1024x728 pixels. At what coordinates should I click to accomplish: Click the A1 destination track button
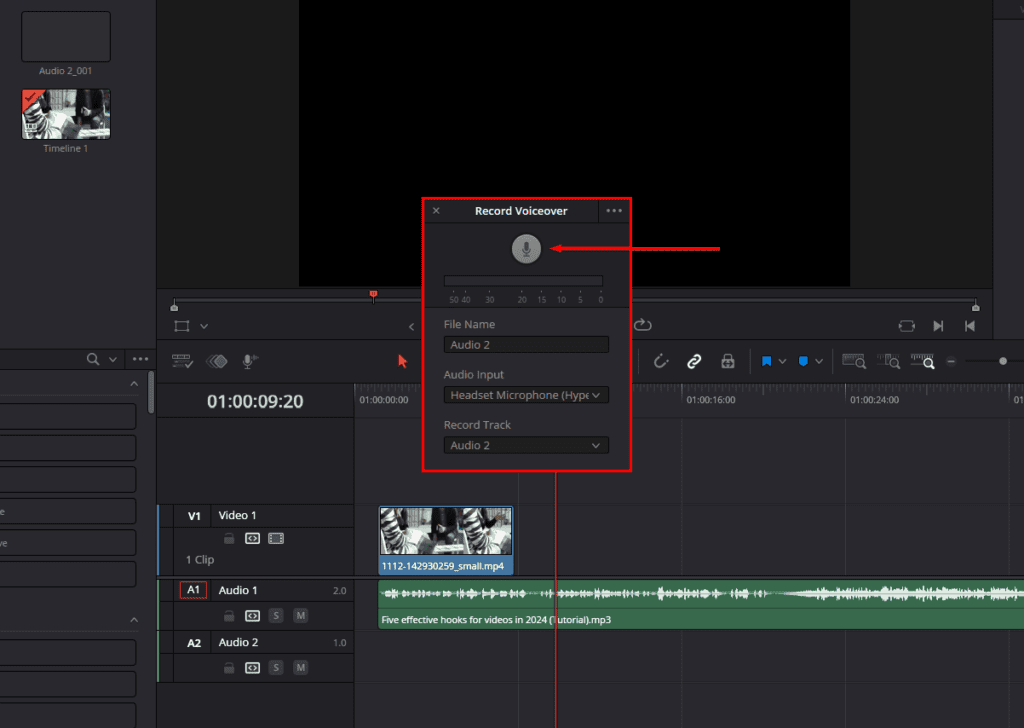[x=192, y=590]
